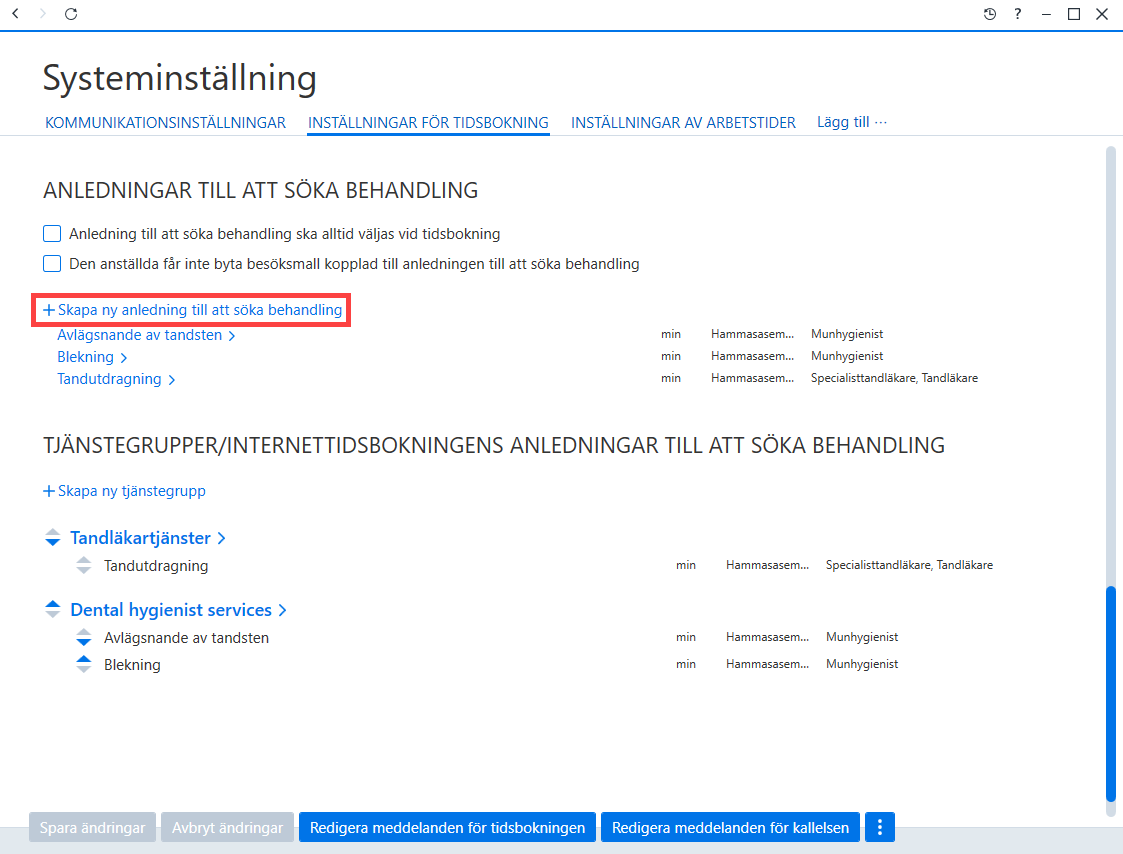Image resolution: width=1123 pixels, height=854 pixels.
Task: Move Avlägsnande av tandsten service with arrows
Action: point(84,637)
